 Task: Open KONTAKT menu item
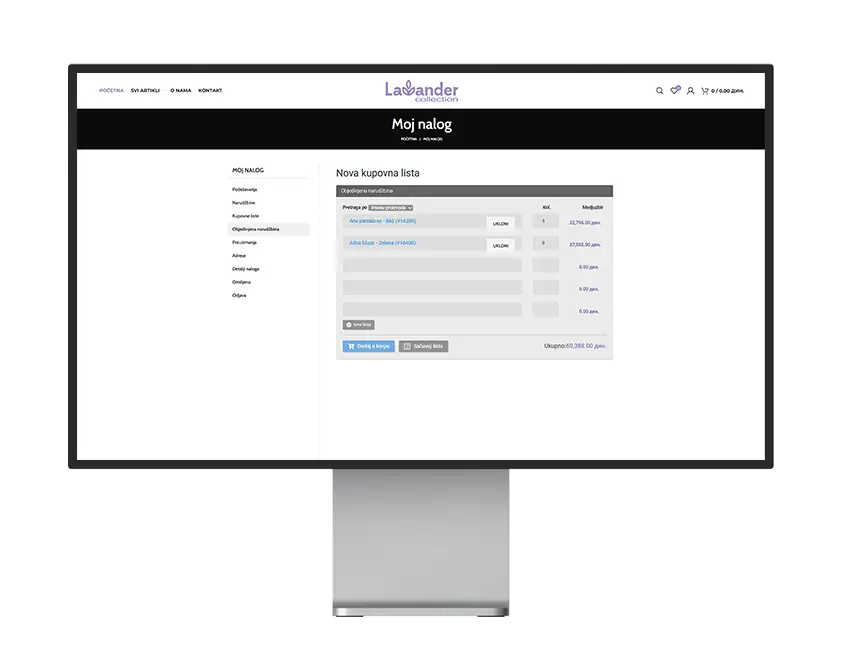click(210, 90)
